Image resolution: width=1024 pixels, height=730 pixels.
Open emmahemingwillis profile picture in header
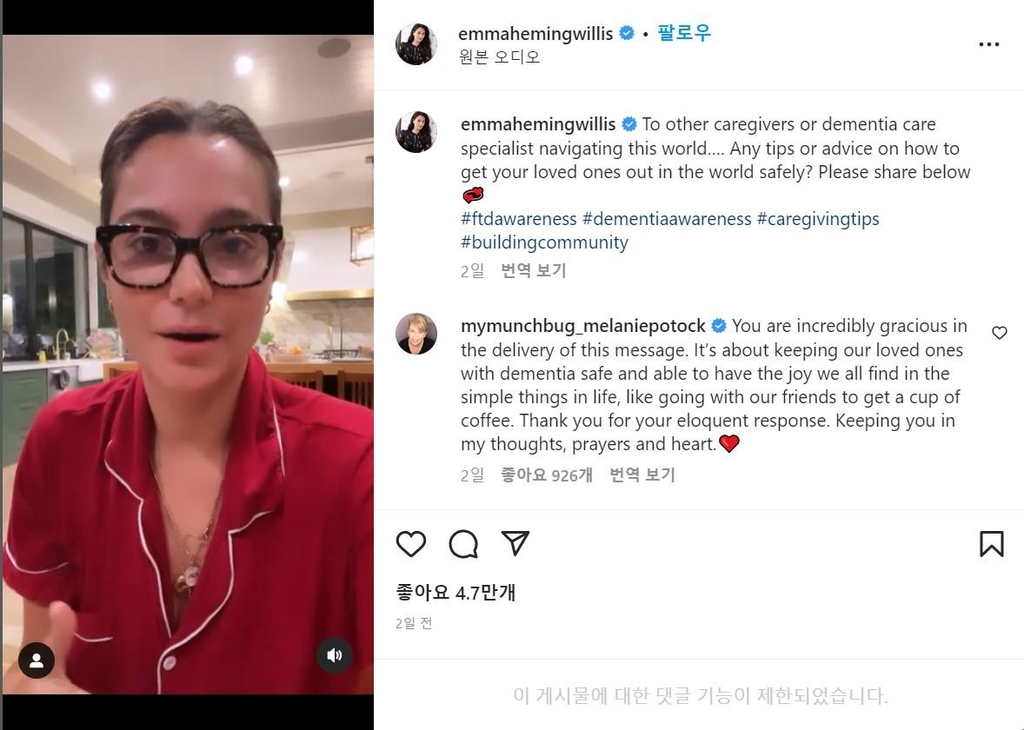coord(416,44)
